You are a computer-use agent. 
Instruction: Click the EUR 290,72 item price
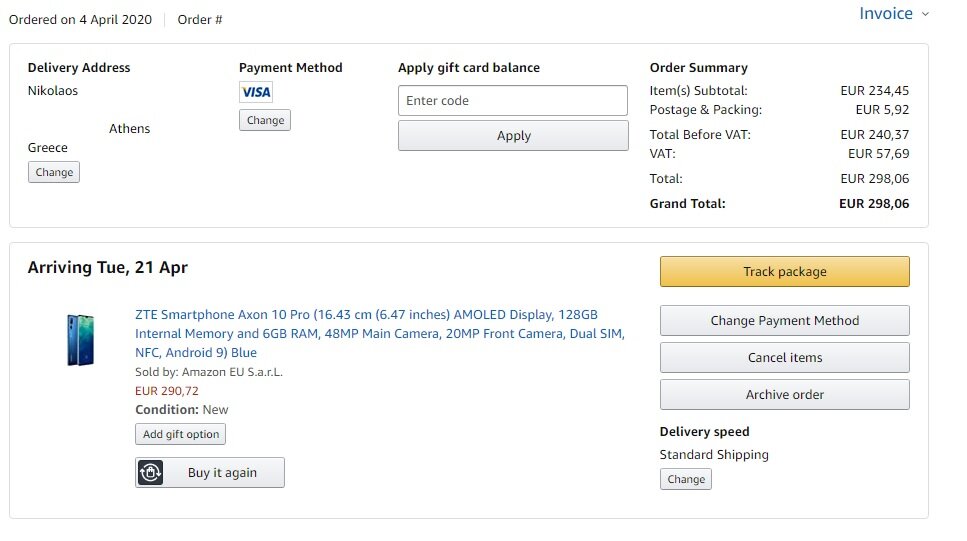167,391
